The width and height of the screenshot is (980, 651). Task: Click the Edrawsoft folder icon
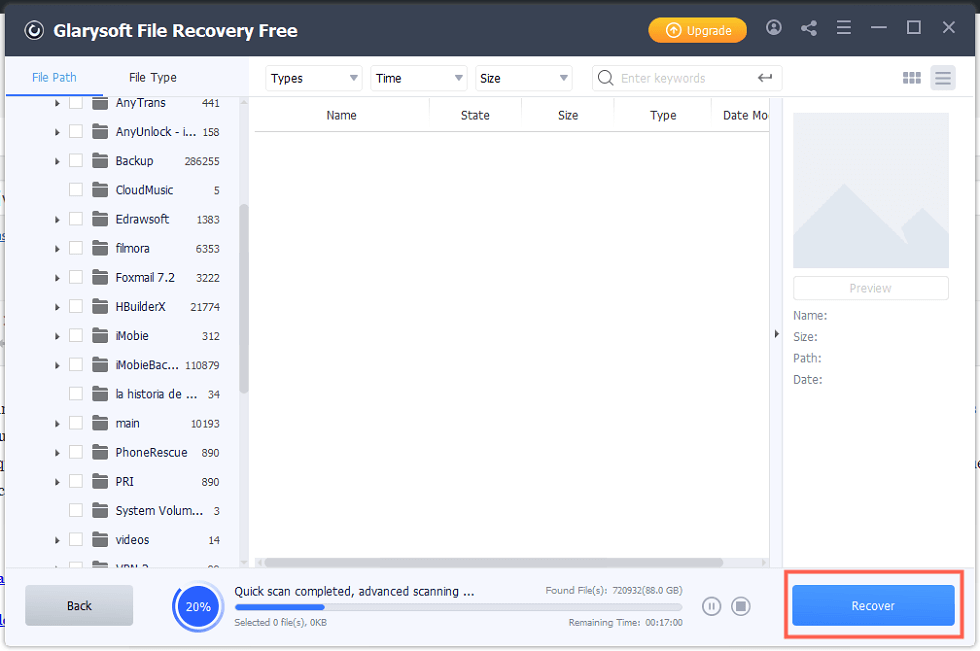[100, 219]
